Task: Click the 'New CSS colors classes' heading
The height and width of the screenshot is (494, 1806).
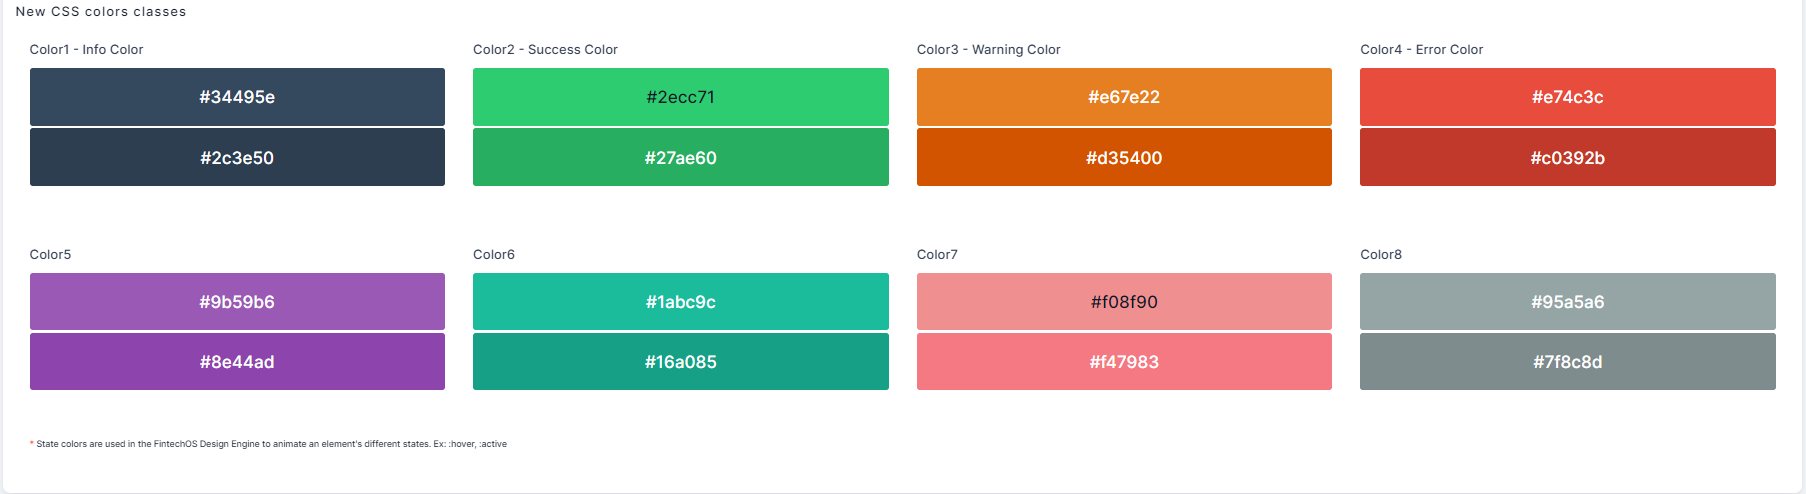Action: [x=101, y=12]
